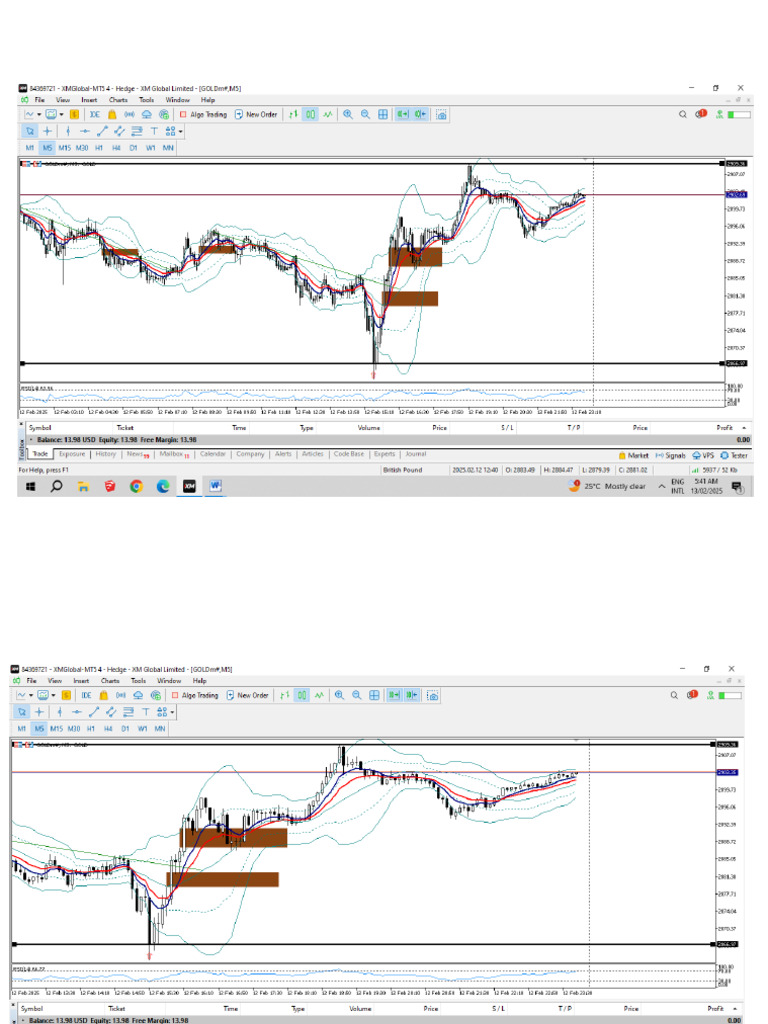This screenshot has width=768, height=1024.
Task: Toggle chart shift in lower window
Action: coord(412,695)
